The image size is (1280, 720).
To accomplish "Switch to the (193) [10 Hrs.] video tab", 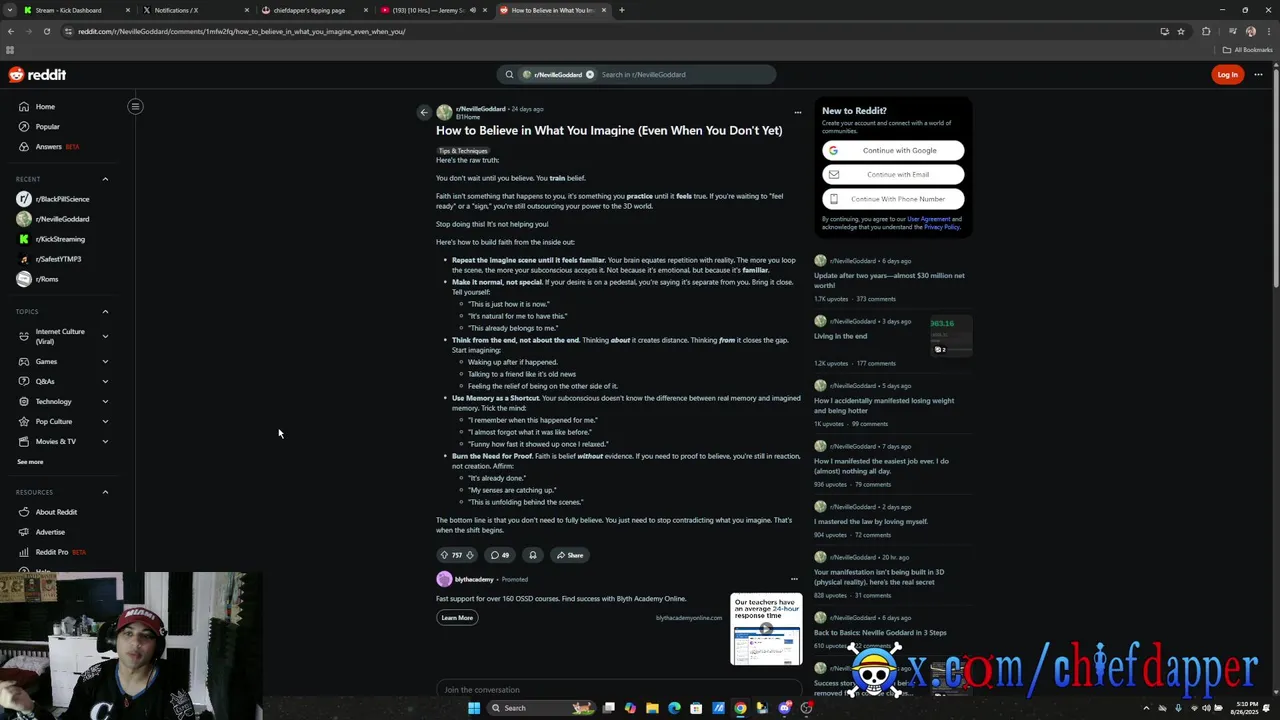I will click(432, 10).
